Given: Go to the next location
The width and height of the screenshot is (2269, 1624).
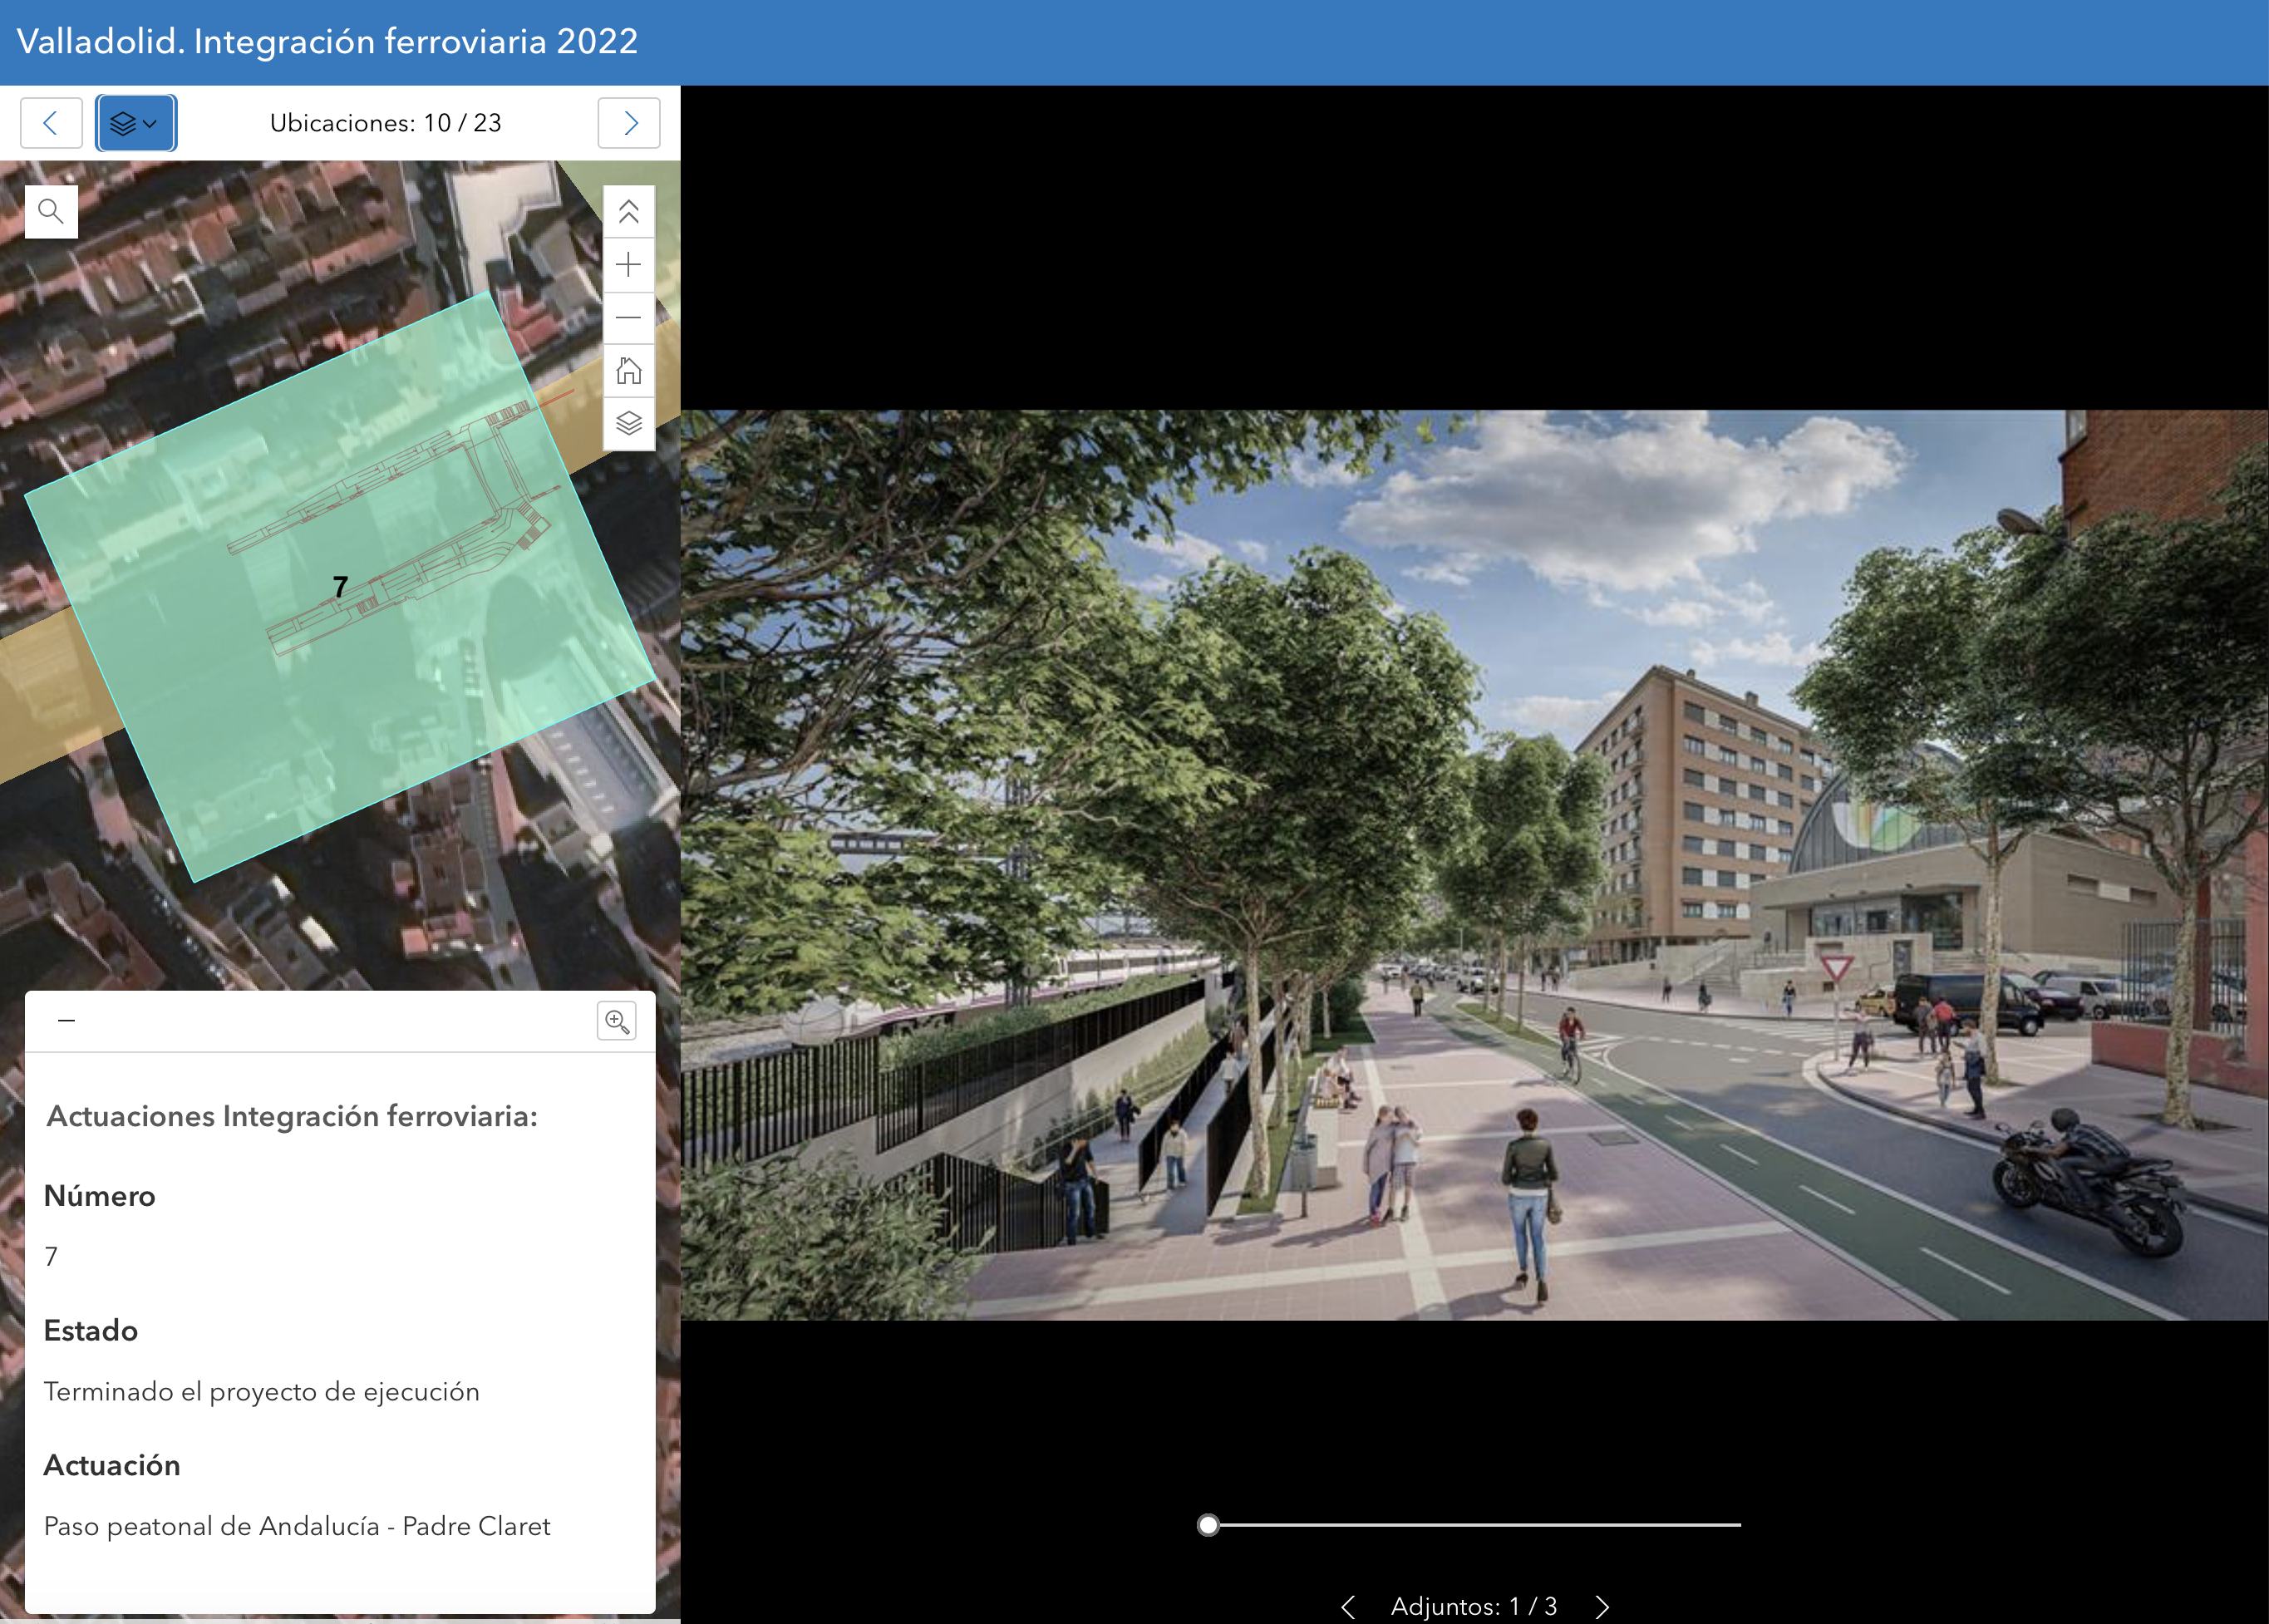Looking at the screenshot, I should (628, 123).
